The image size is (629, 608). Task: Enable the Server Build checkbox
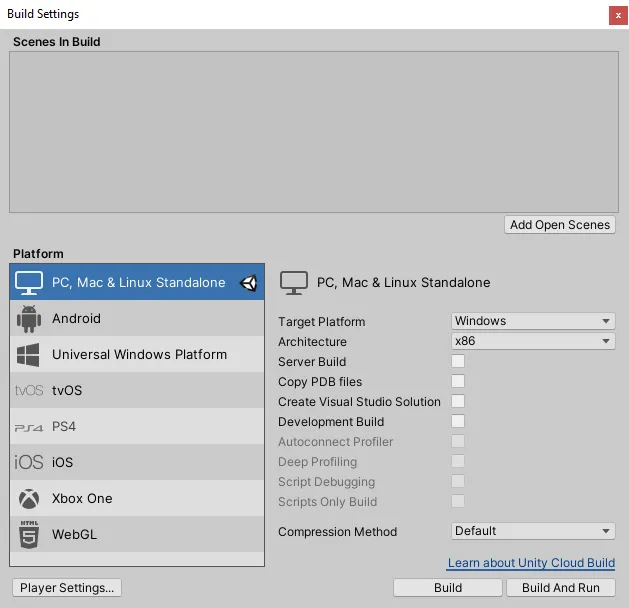pyautogui.click(x=458, y=361)
